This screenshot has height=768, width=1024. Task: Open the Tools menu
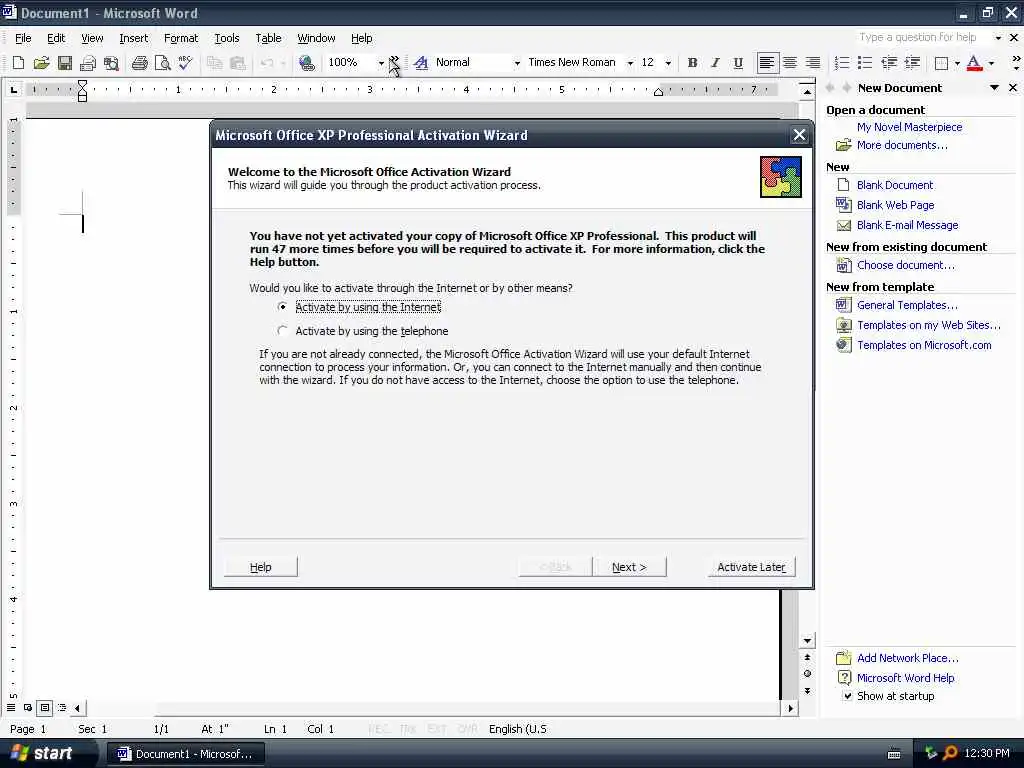click(227, 38)
